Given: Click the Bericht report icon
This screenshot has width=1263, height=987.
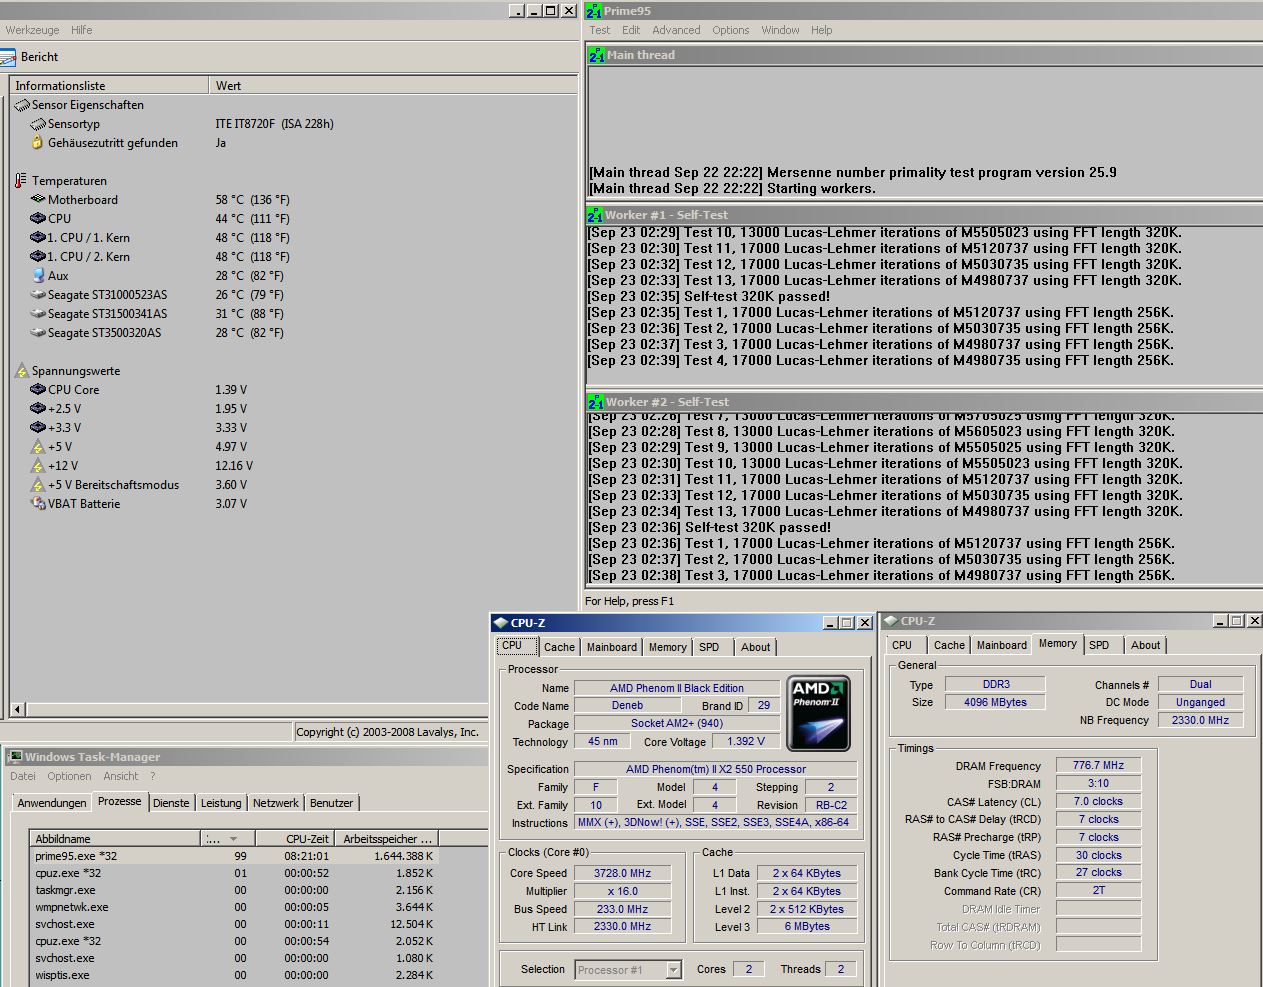Looking at the screenshot, I should point(9,57).
